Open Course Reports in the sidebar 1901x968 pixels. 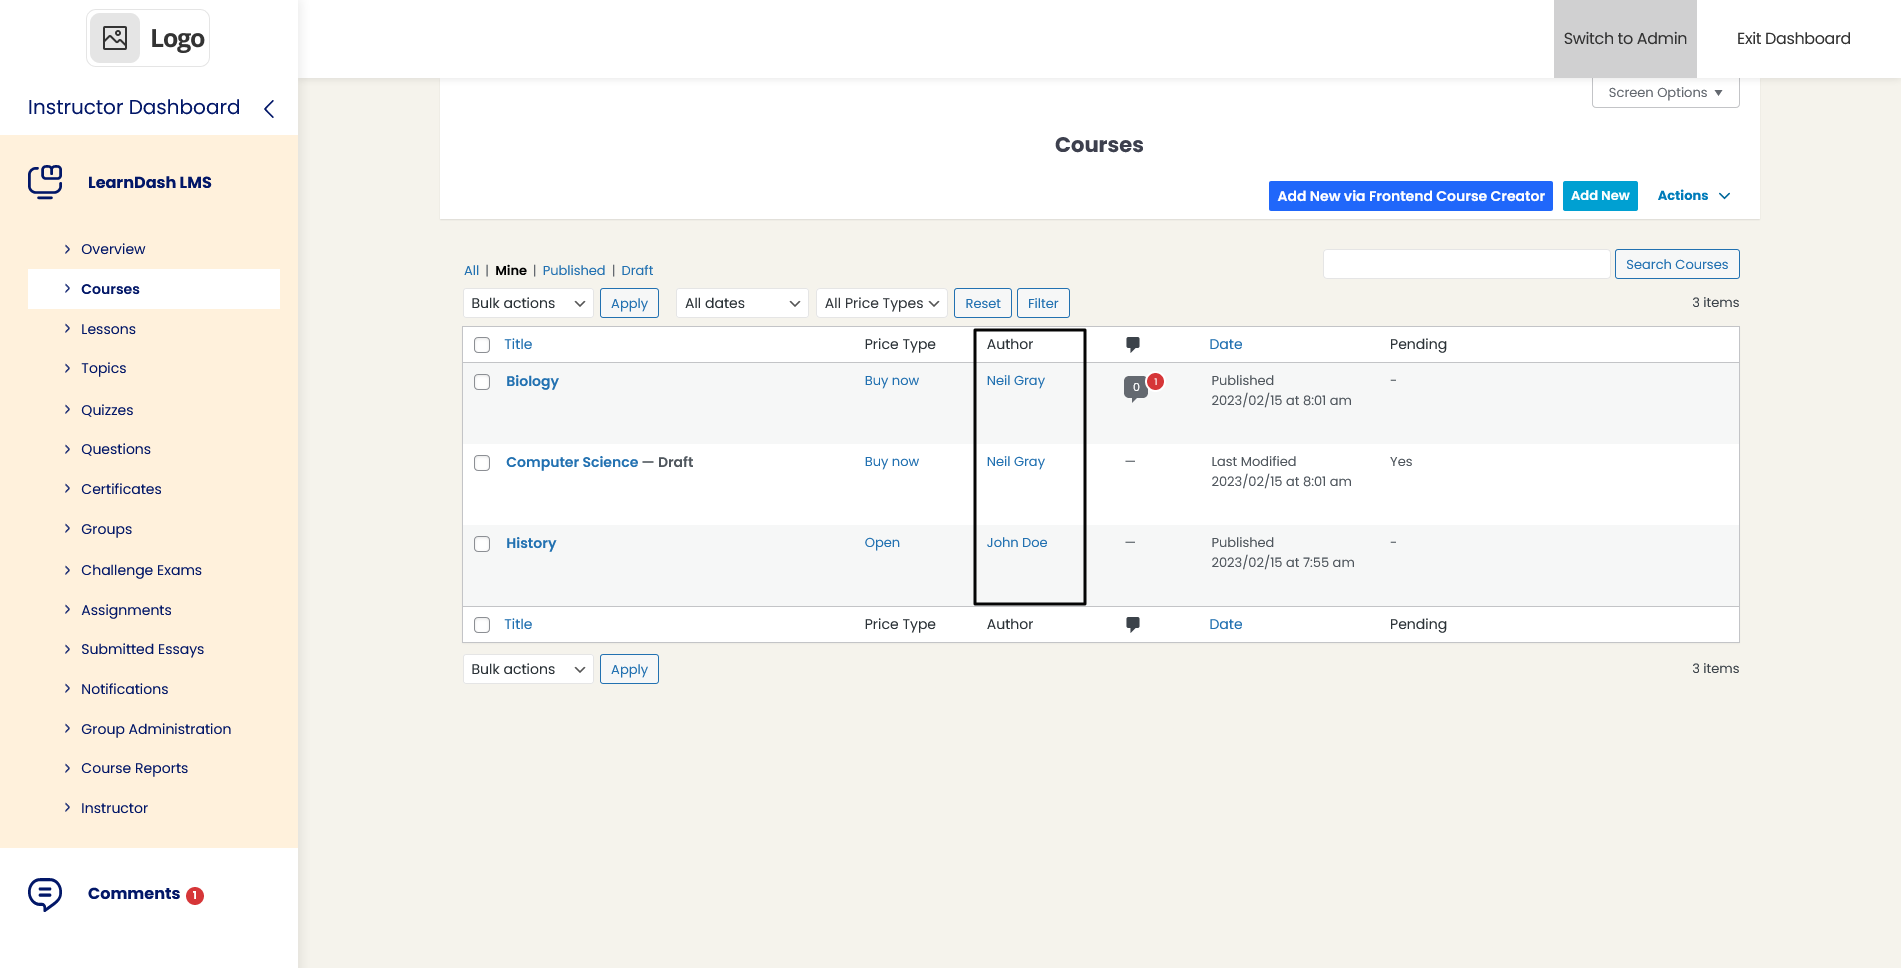(134, 768)
